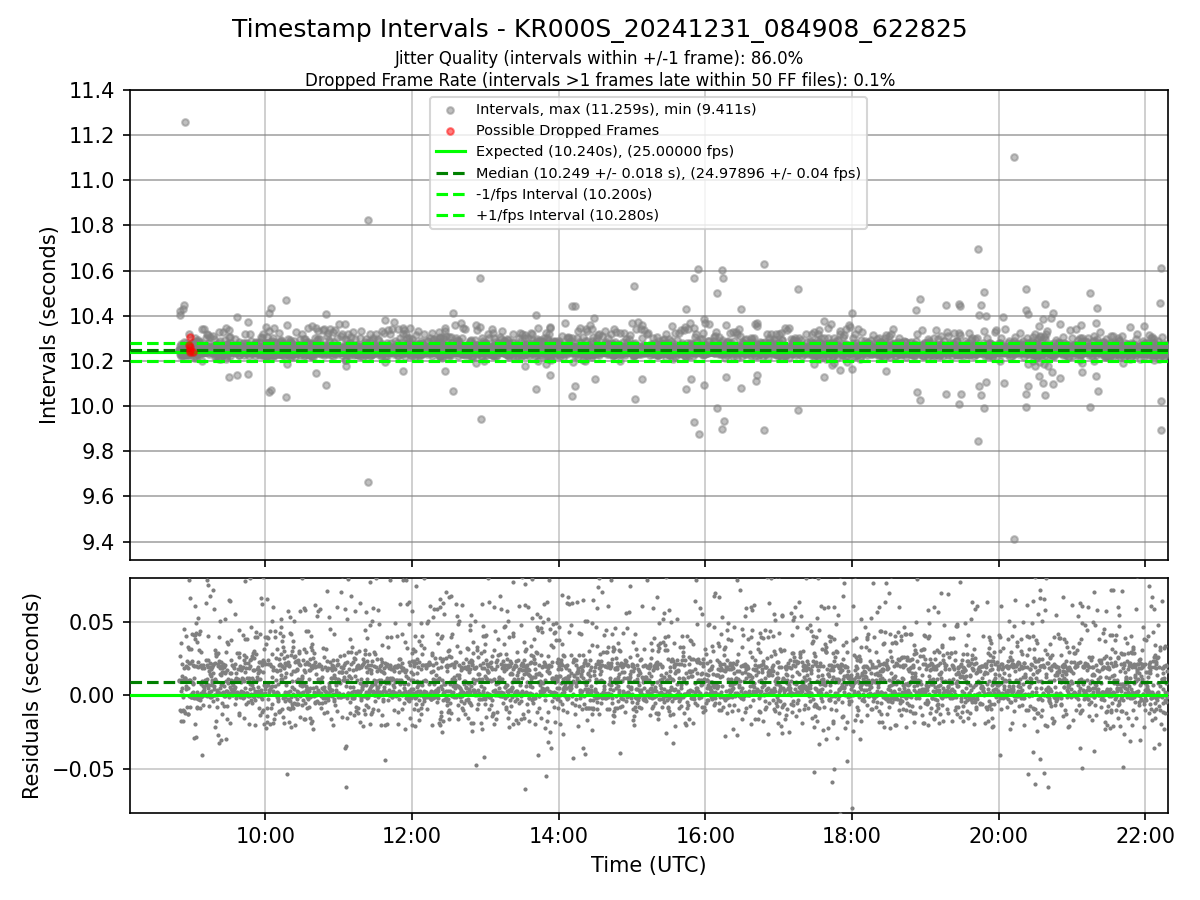Screen dimensions: 1200x900
Task: Click the 20:00 x-axis tick label
Action: click(x=998, y=835)
